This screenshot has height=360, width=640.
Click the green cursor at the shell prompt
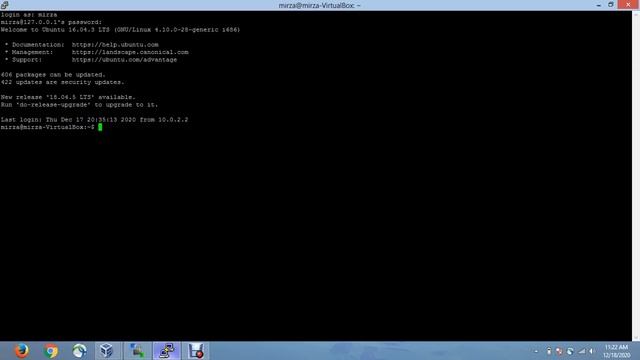pos(100,127)
